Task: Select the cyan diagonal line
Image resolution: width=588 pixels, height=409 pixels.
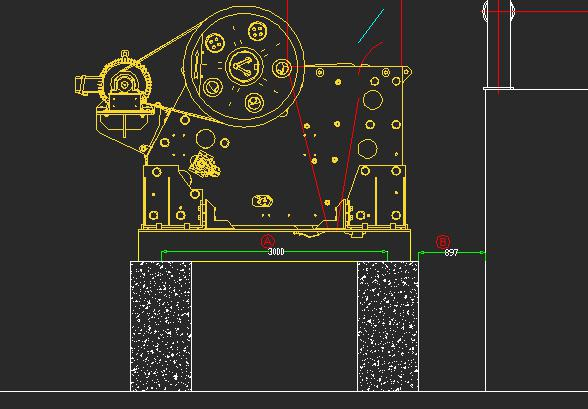Action: [371, 26]
